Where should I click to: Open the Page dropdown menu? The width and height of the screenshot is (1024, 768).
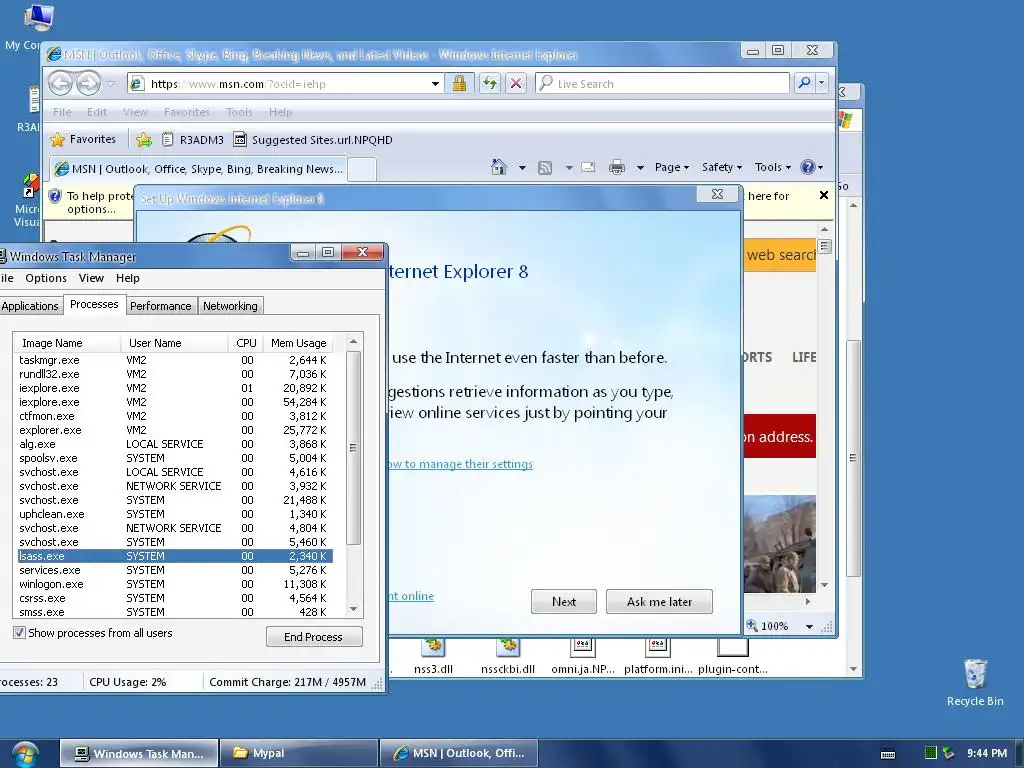672,167
